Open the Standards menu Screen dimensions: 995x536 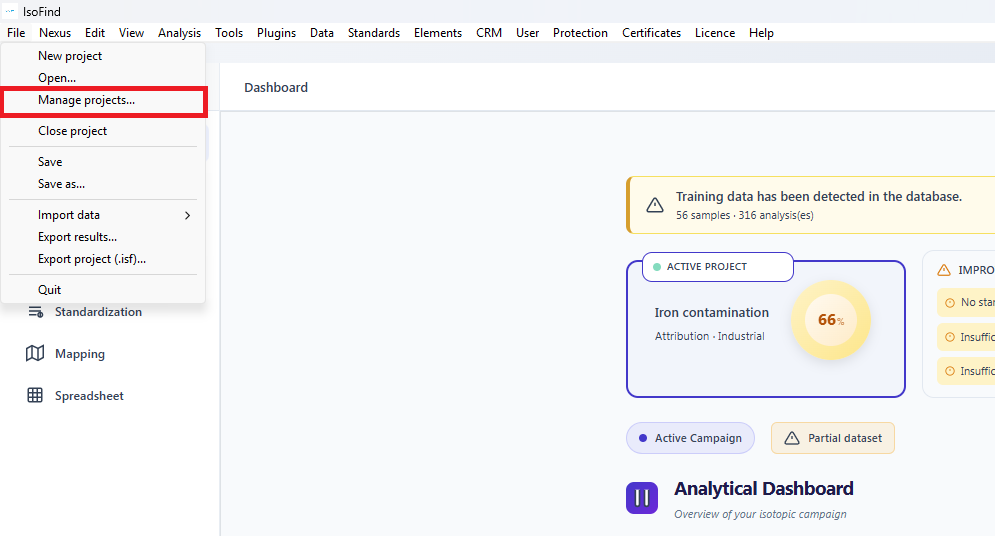click(374, 33)
